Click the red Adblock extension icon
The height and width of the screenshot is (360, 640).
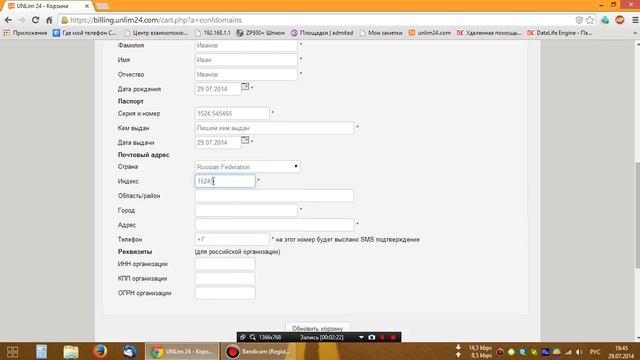620,20
